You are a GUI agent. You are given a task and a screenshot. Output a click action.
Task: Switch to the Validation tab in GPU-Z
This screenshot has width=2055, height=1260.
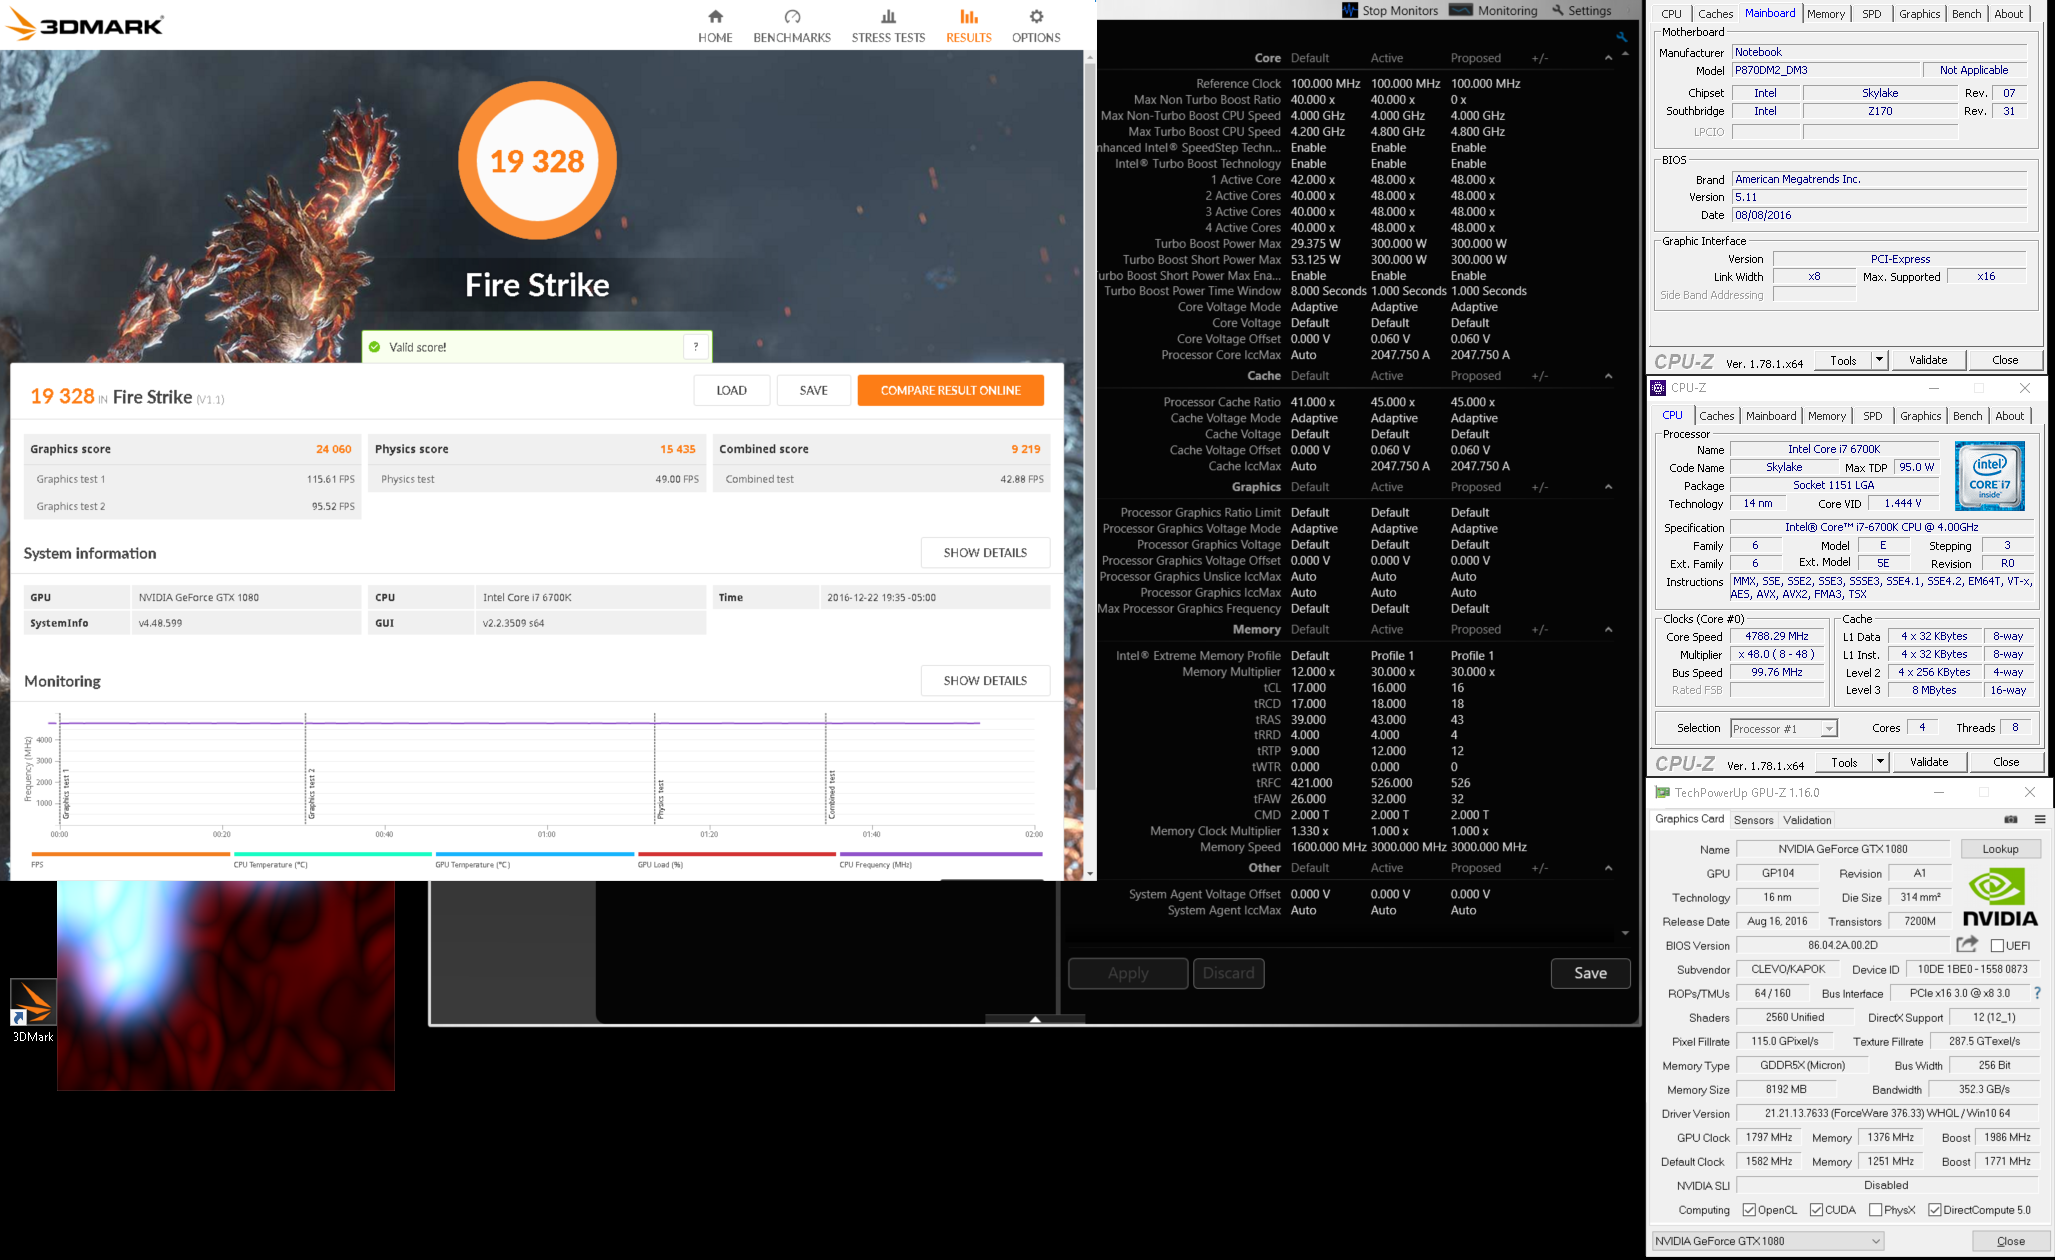[1807, 820]
